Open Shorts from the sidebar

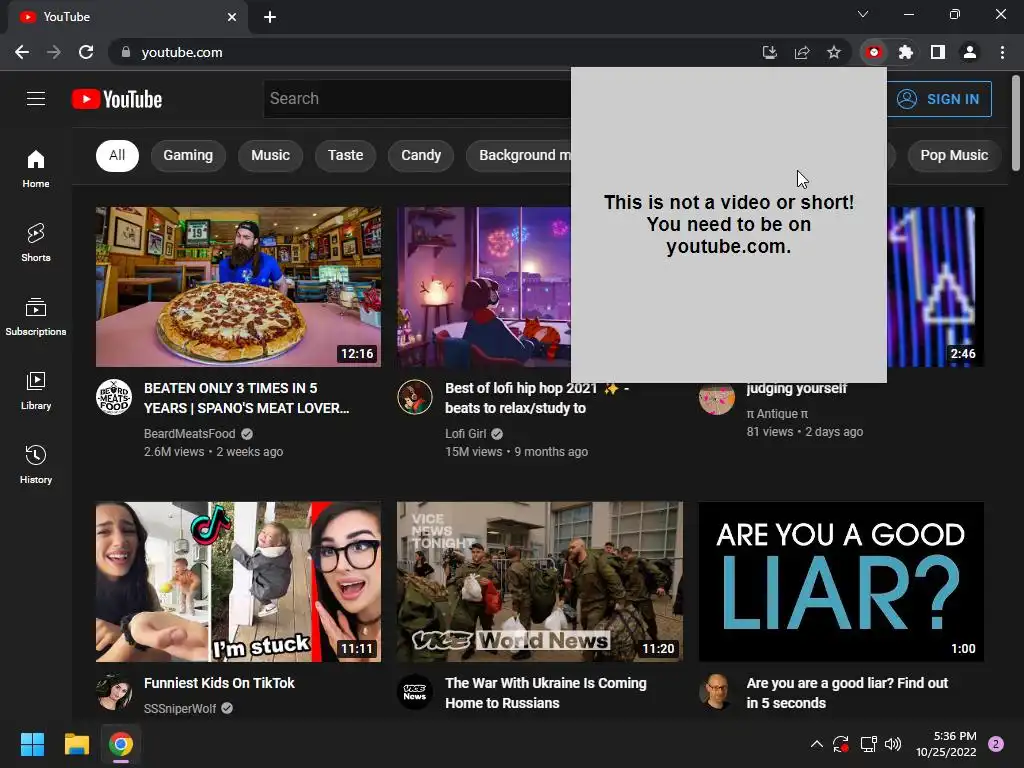pos(36,242)
